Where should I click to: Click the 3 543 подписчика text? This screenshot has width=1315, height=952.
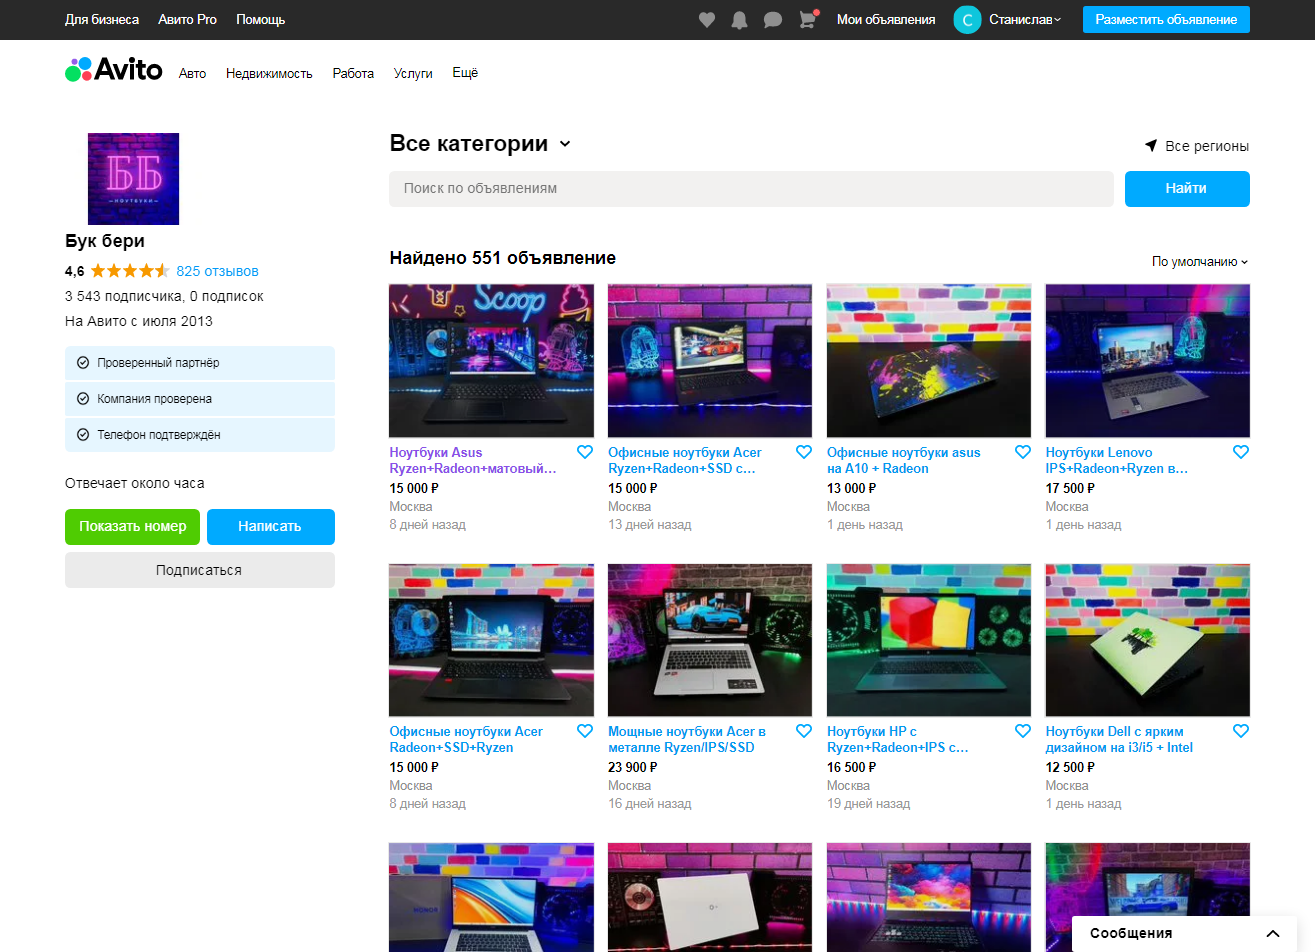(123, 297)
